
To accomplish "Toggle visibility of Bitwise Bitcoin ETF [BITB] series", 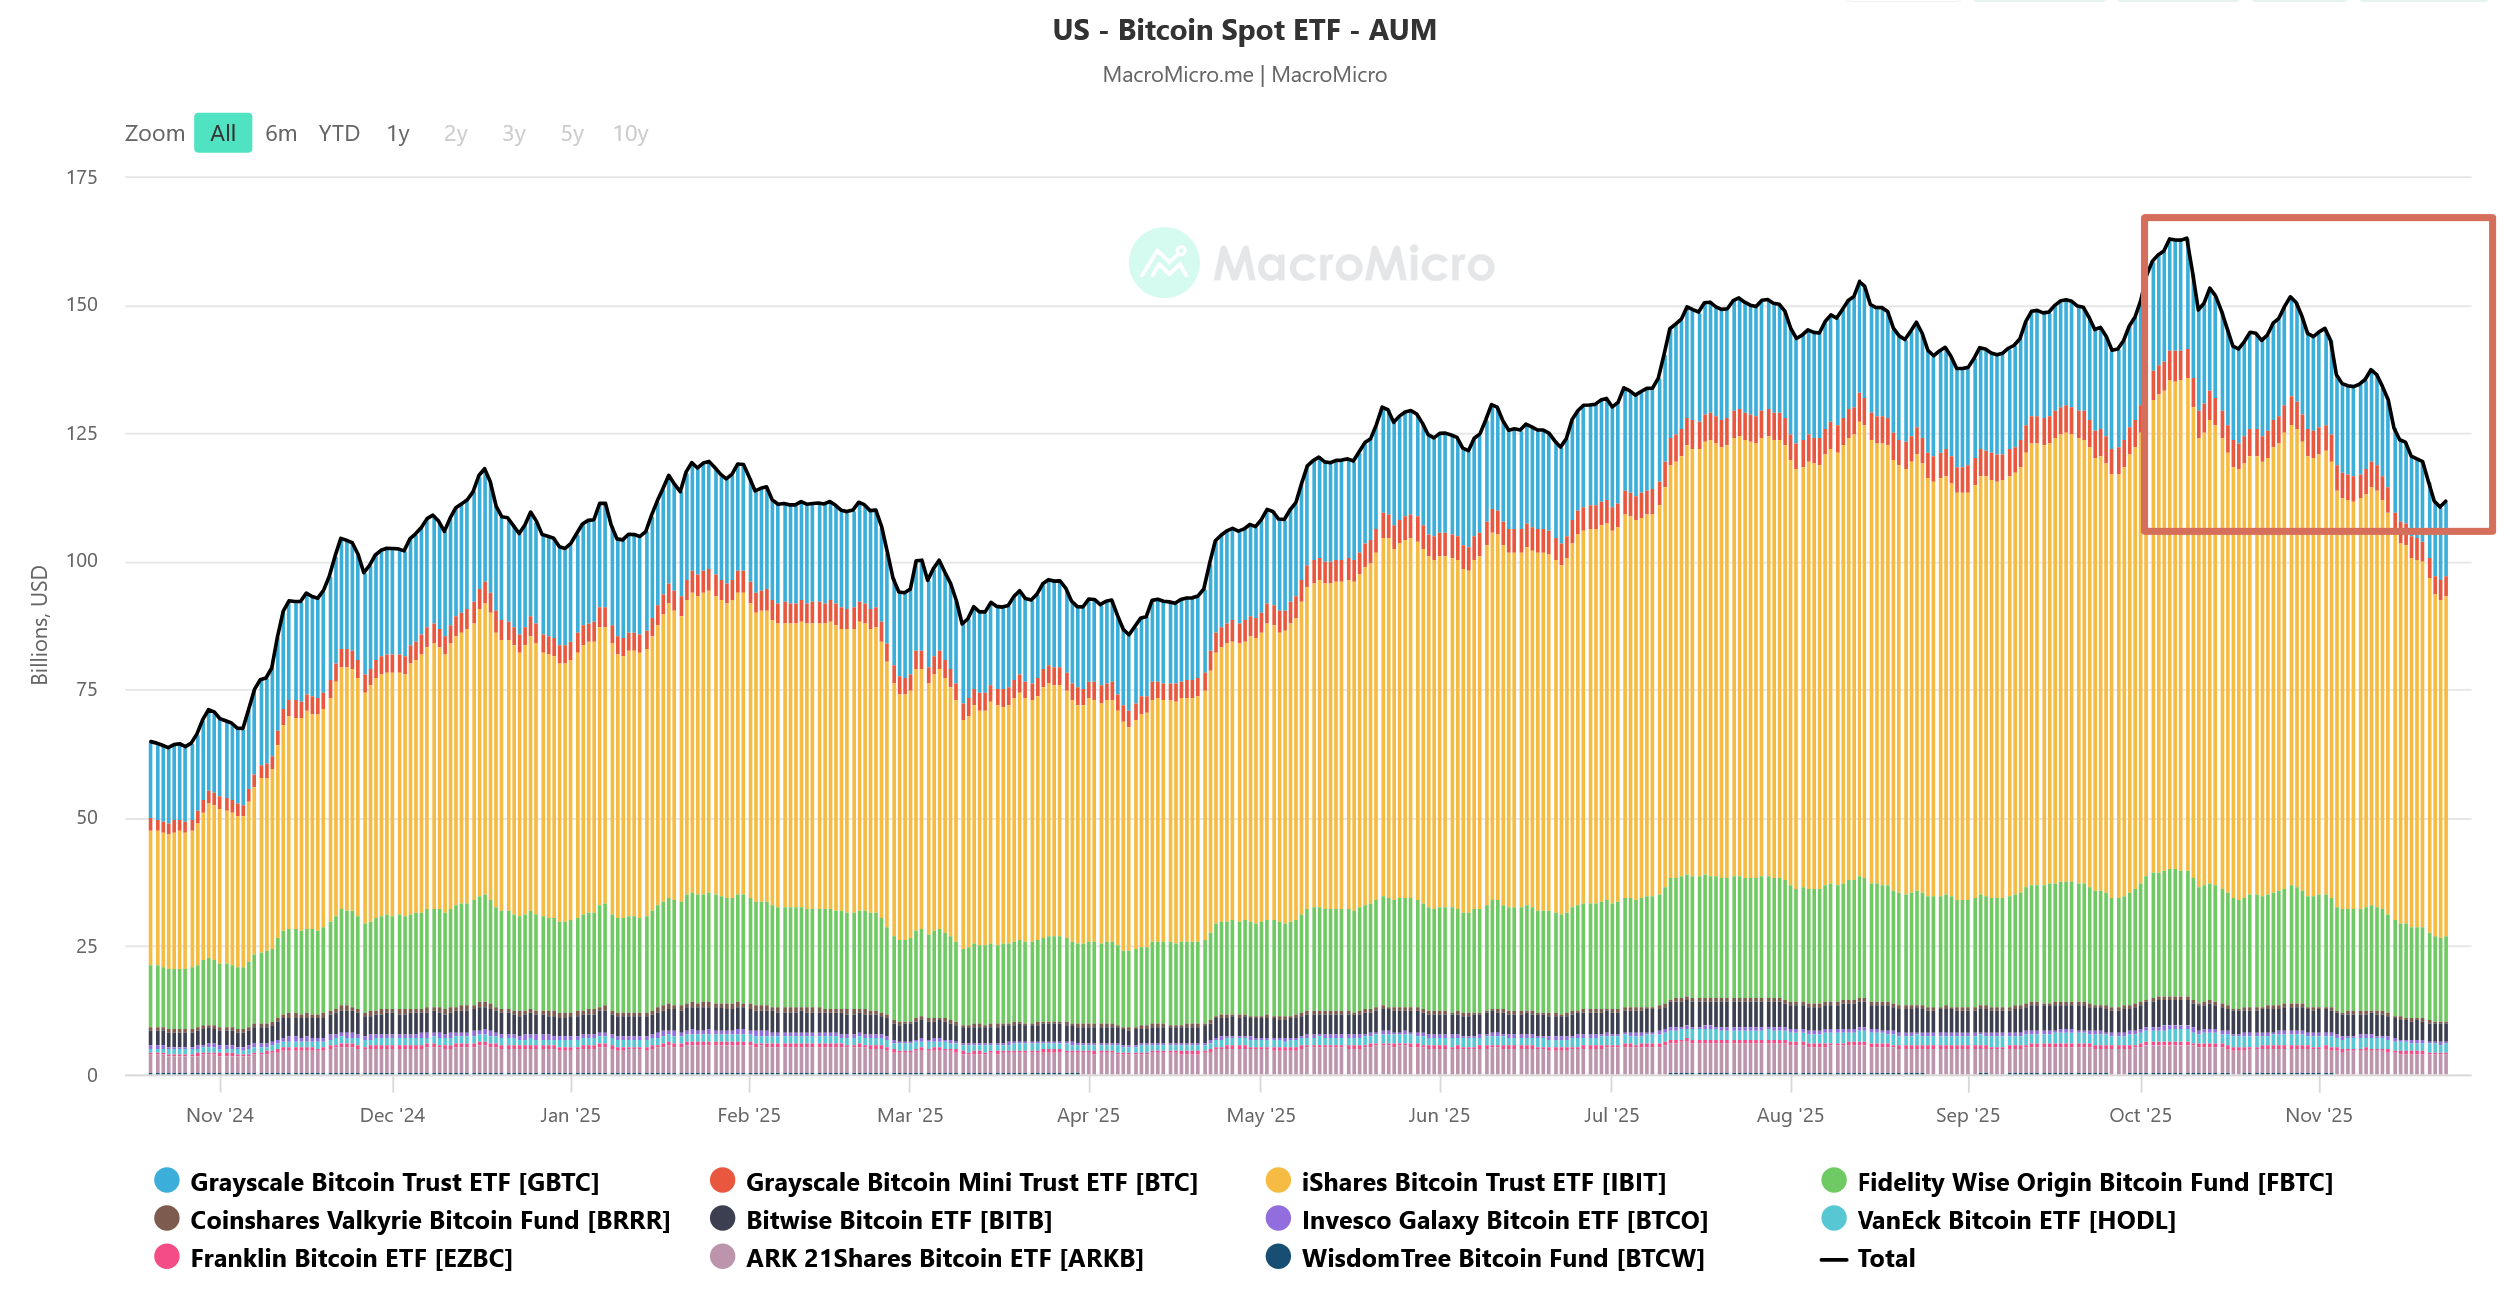I will coord(900,1220).
